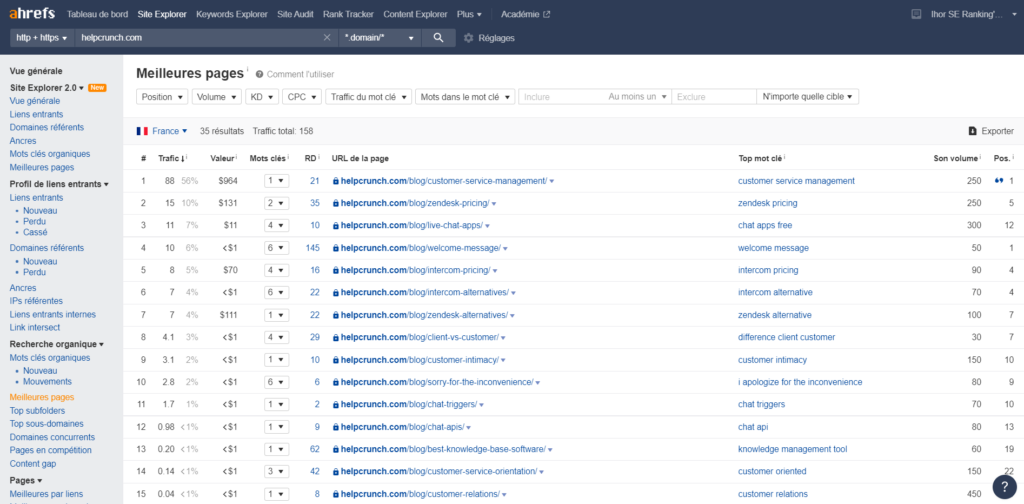Open Traffic du mot clé filter

click(x=368, y=97)
